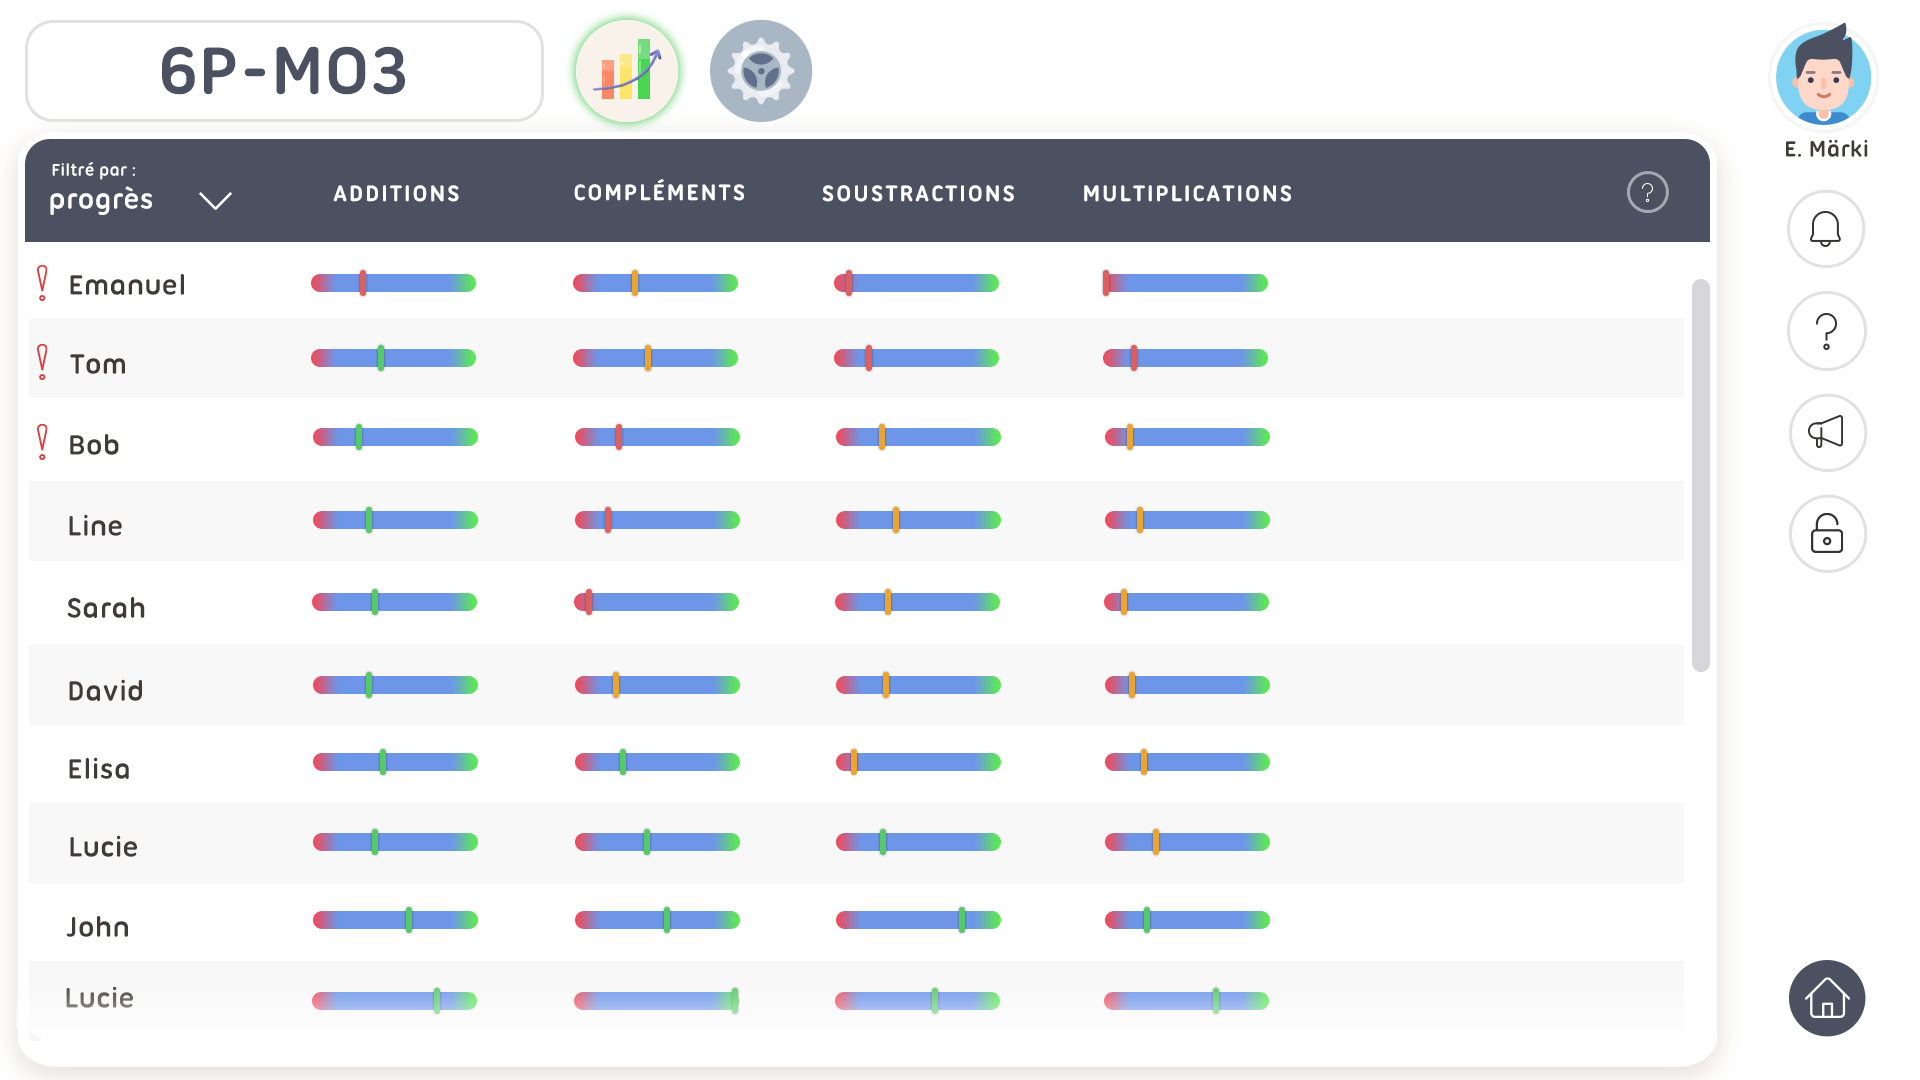
Task: Click the notifications bell icon
Action: pyautogui.click(x=1826, y=230)
